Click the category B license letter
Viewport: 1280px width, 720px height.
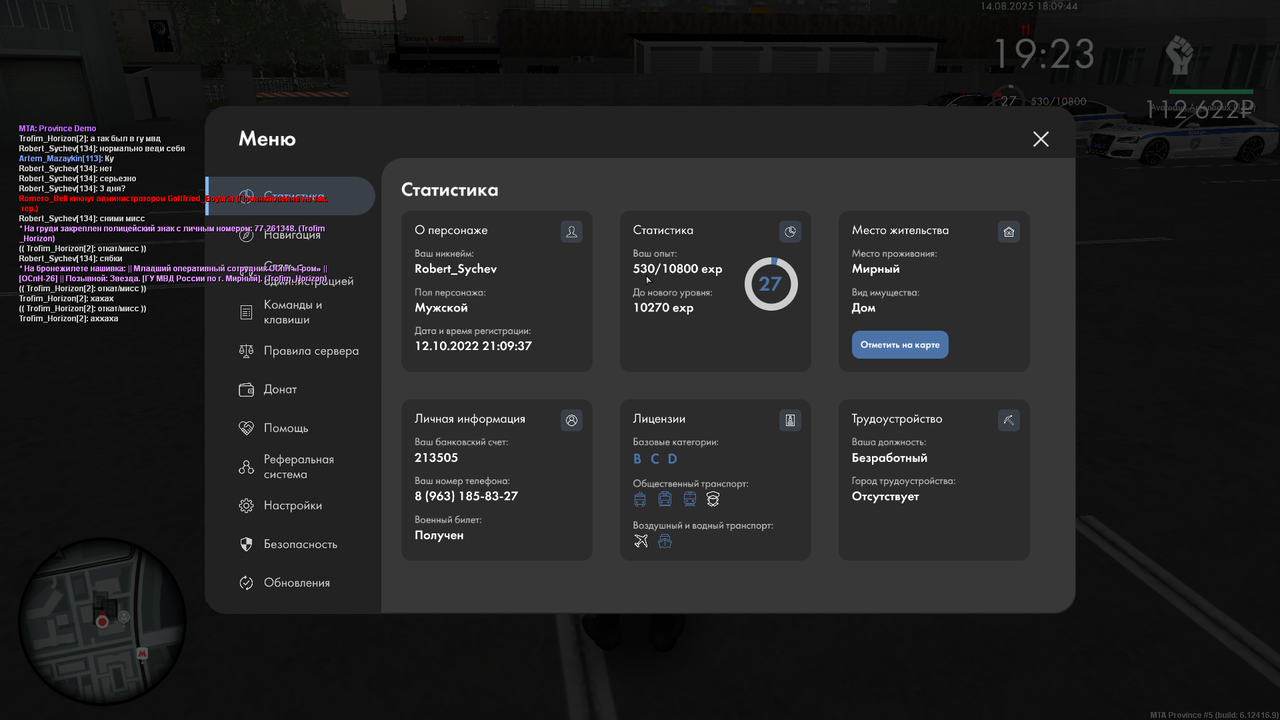(x=637, y=459)
